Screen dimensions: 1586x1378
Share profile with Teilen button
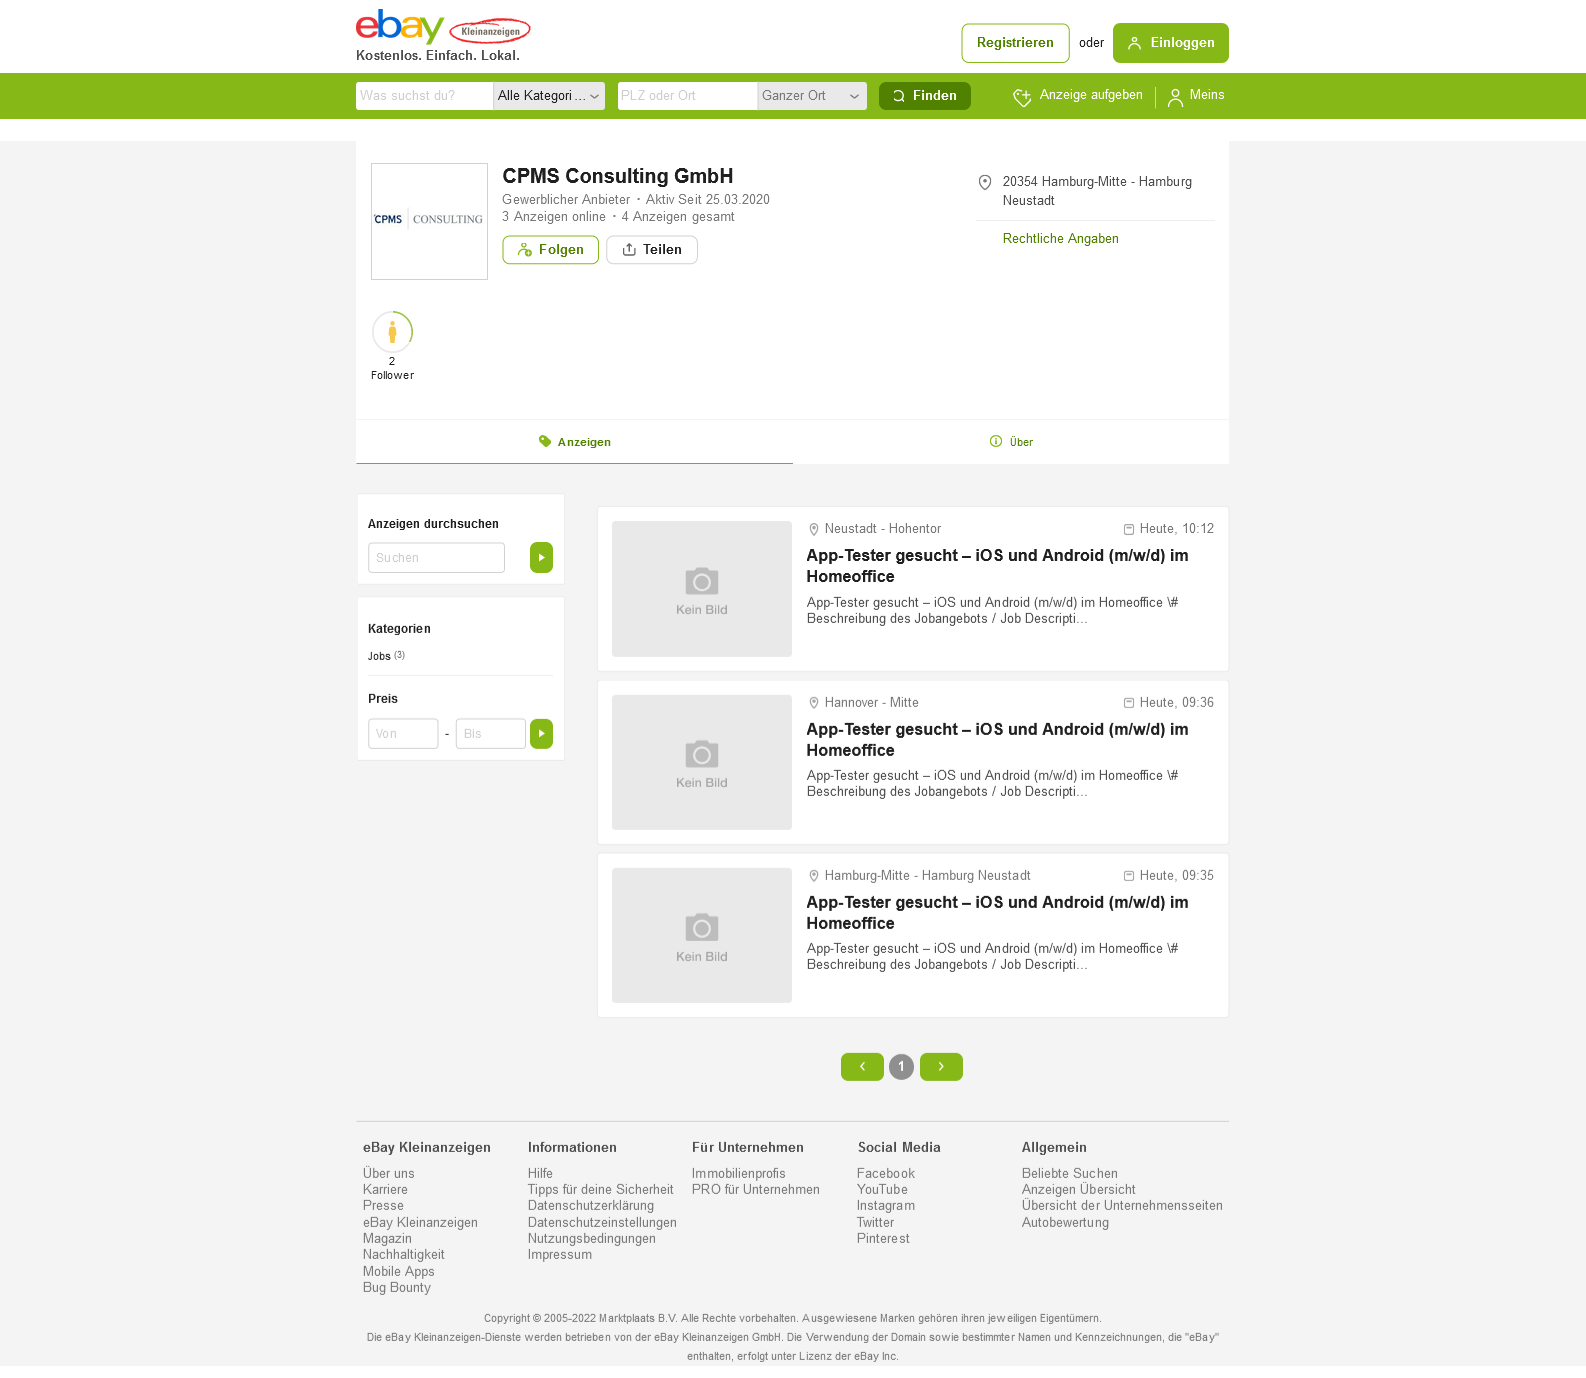tap(652, 250)
